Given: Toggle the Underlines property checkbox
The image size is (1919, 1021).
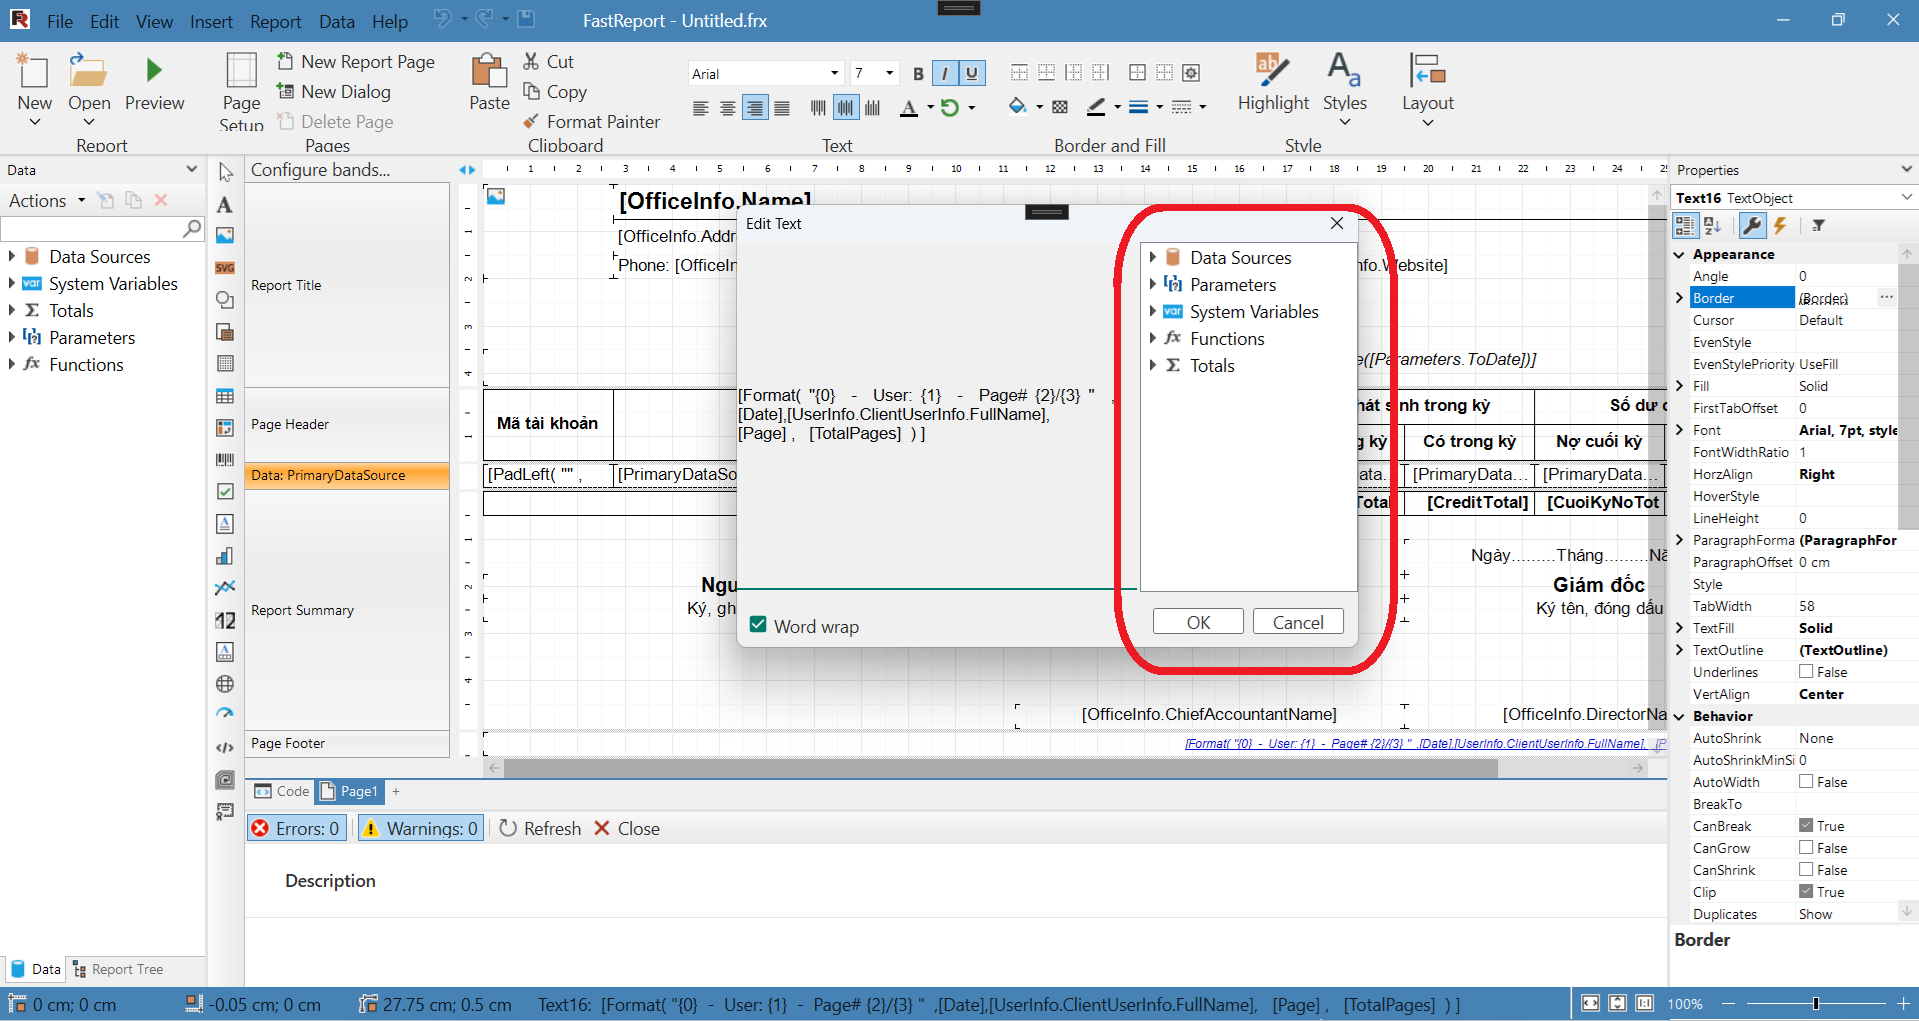Looking at the screenshot, I should point(1806,672).
